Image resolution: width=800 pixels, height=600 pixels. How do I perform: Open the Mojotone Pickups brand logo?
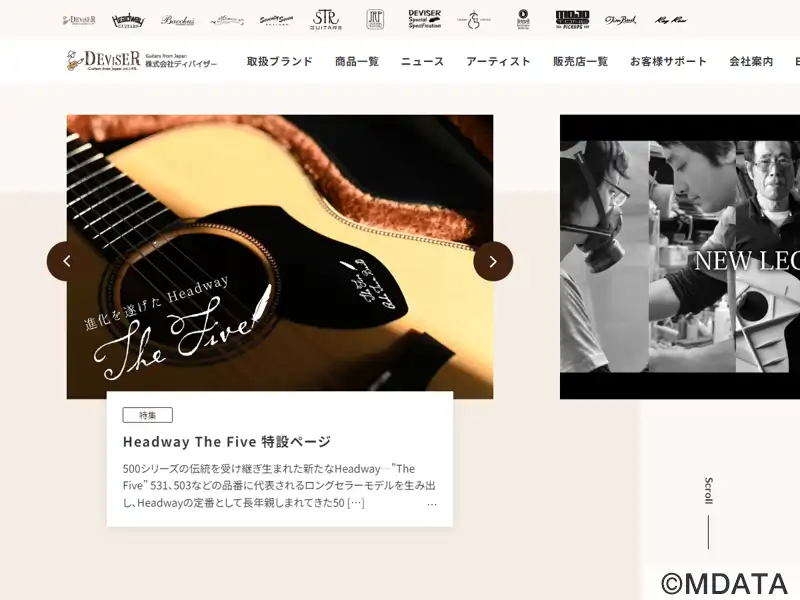(x=572, y=19)
